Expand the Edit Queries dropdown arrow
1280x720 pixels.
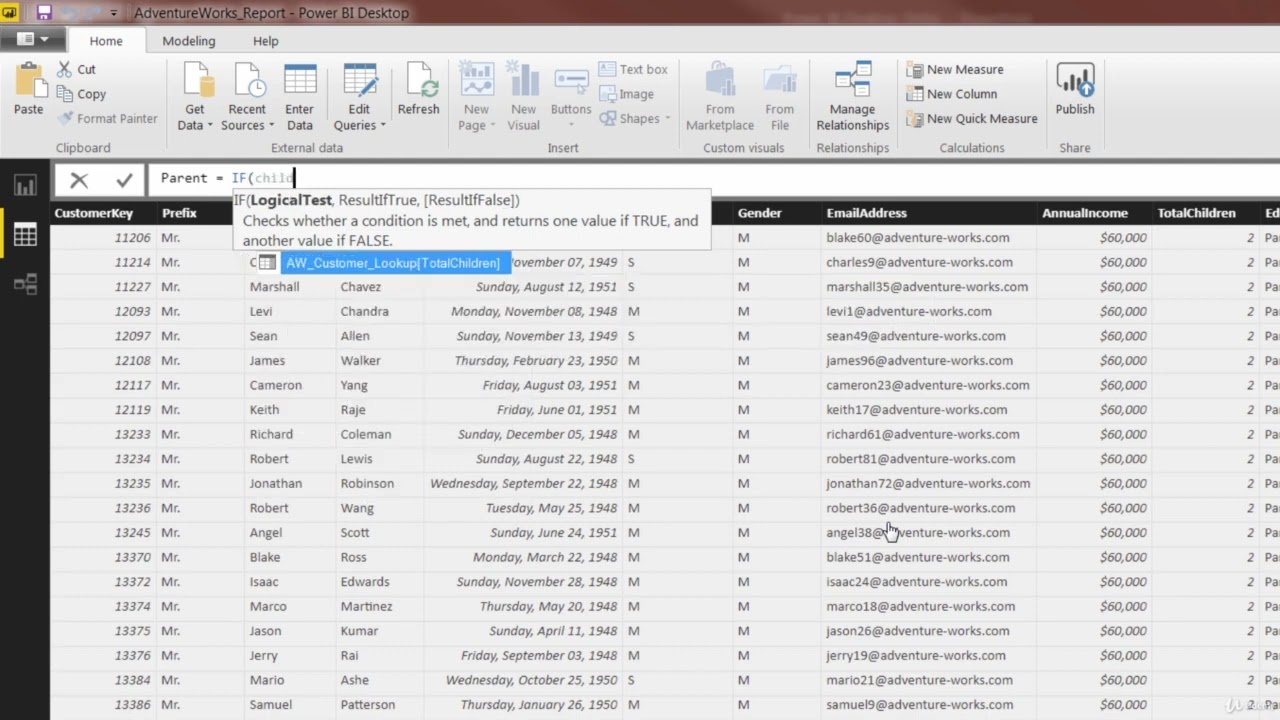coord(383,126)
